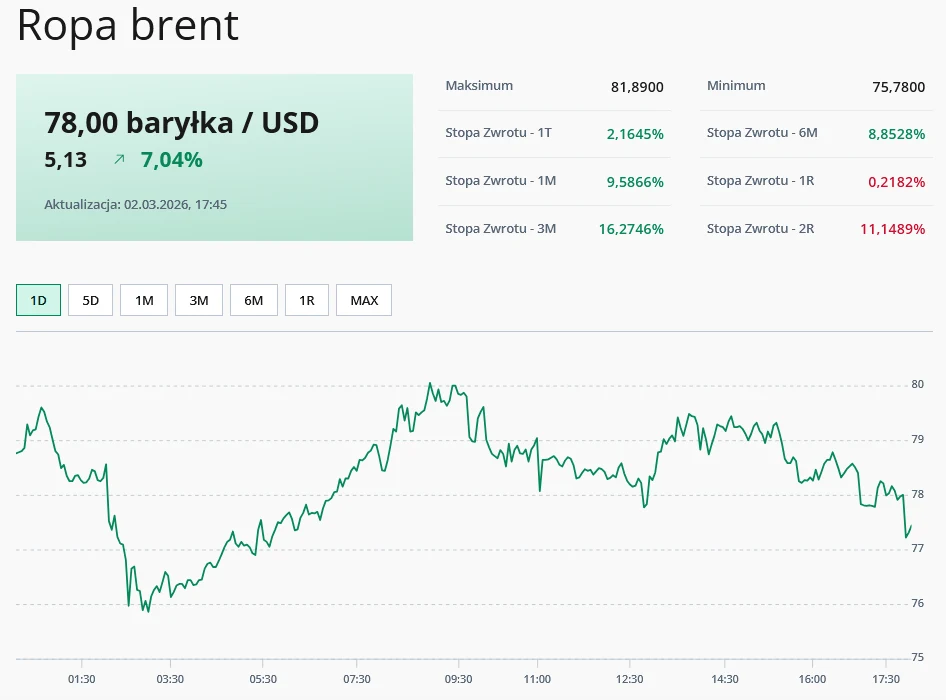946x700 pixels.
Task: Click the 78,00 baryłka / USD price
Action: [181, 122]
